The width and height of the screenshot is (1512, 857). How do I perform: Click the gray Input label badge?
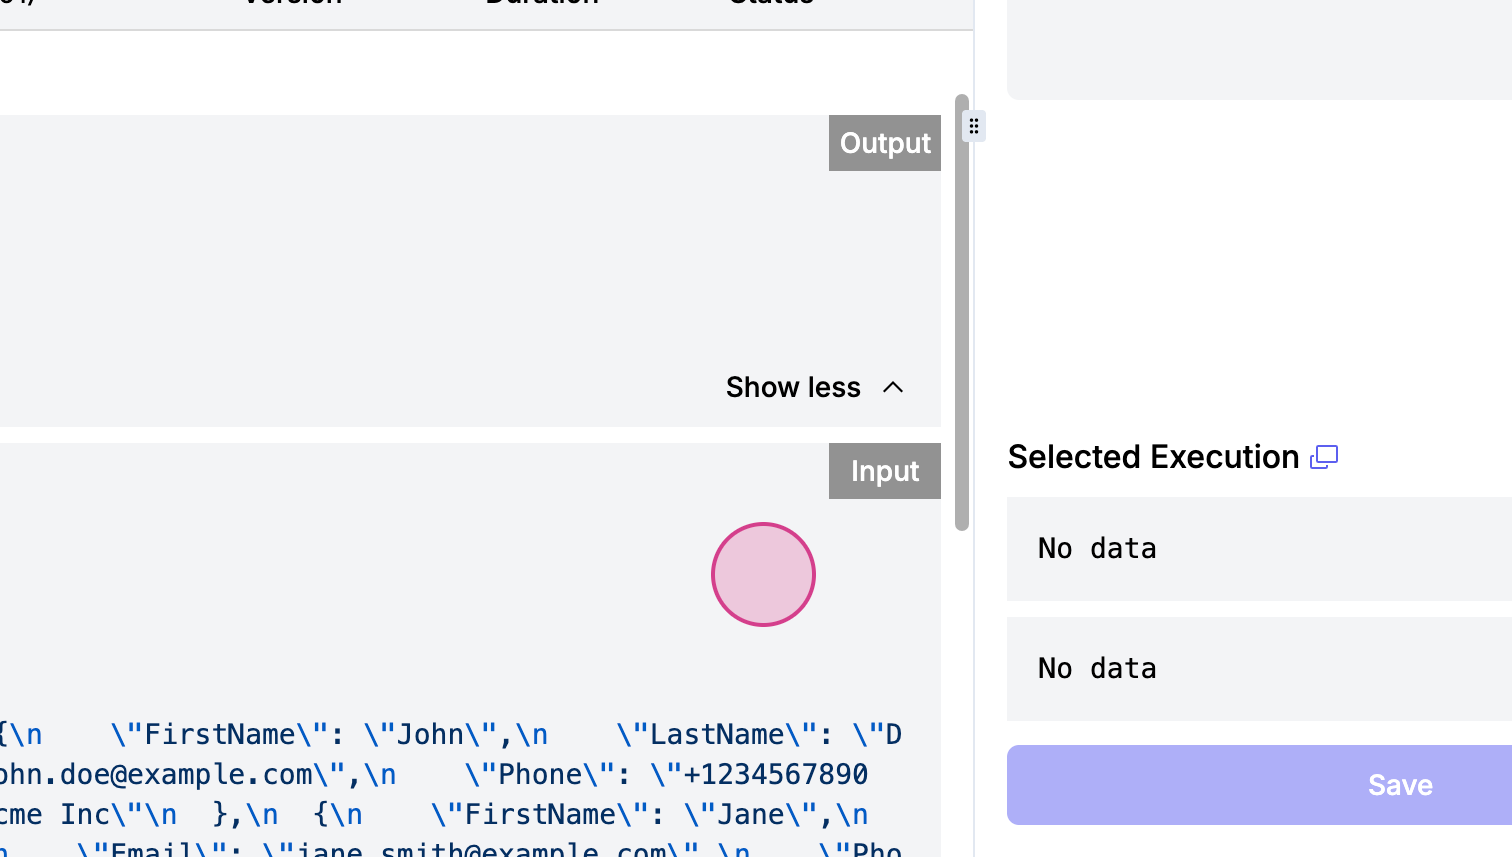(x=884, y=471)
